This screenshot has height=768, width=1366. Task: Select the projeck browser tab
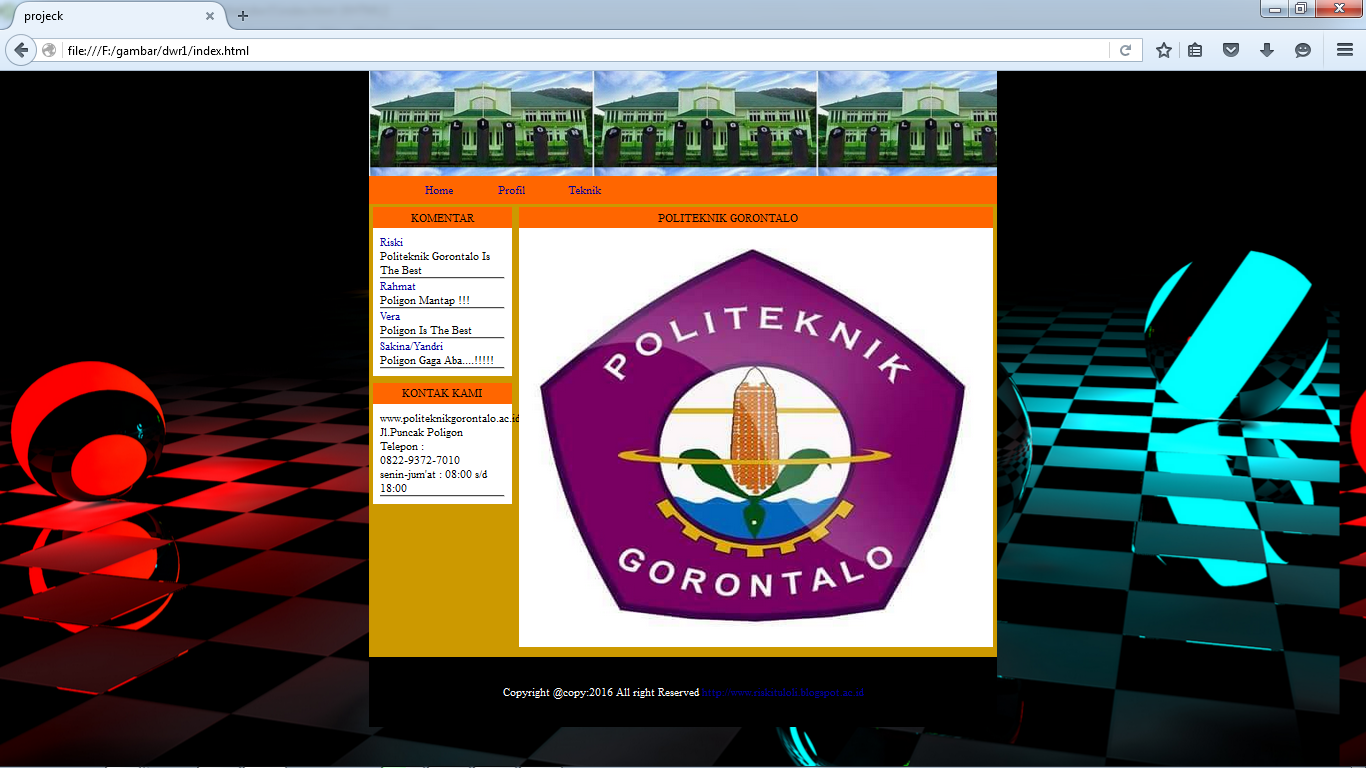(x=113, y=16)
